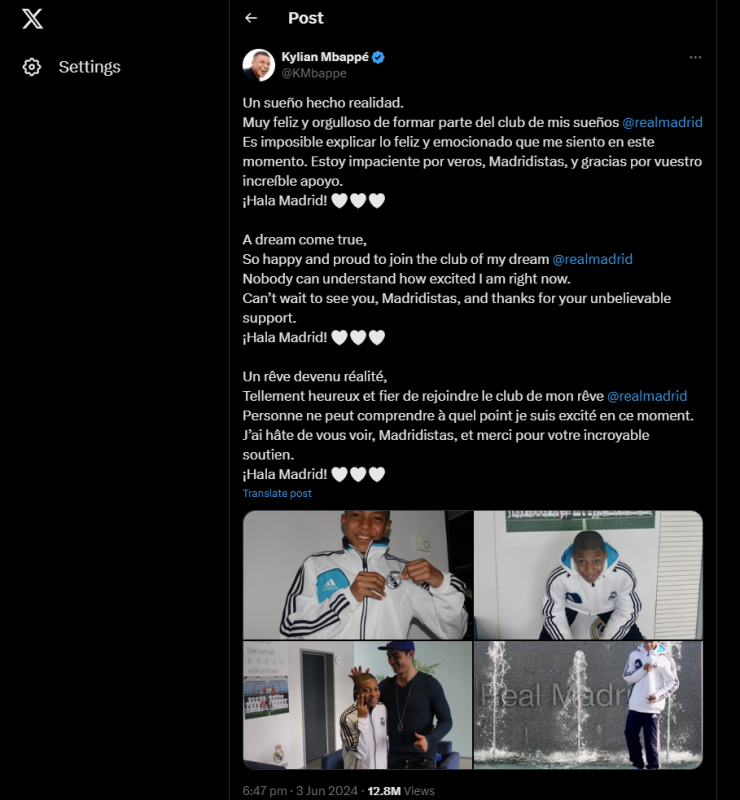This screenshot has width=740, height=800.
Task: Click the Post header title
Action: coord(305,18)
